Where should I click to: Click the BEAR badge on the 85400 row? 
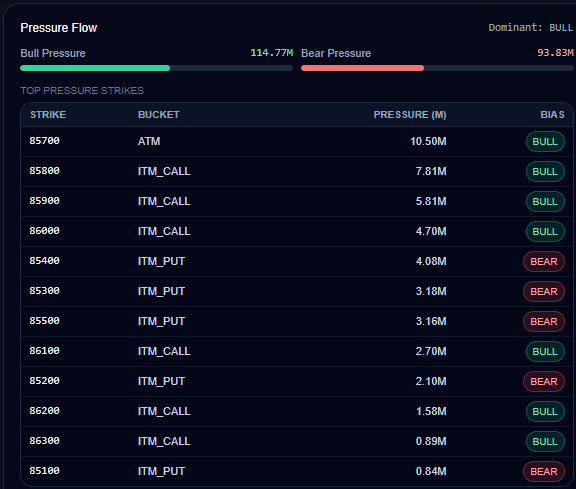click(544, 262)
